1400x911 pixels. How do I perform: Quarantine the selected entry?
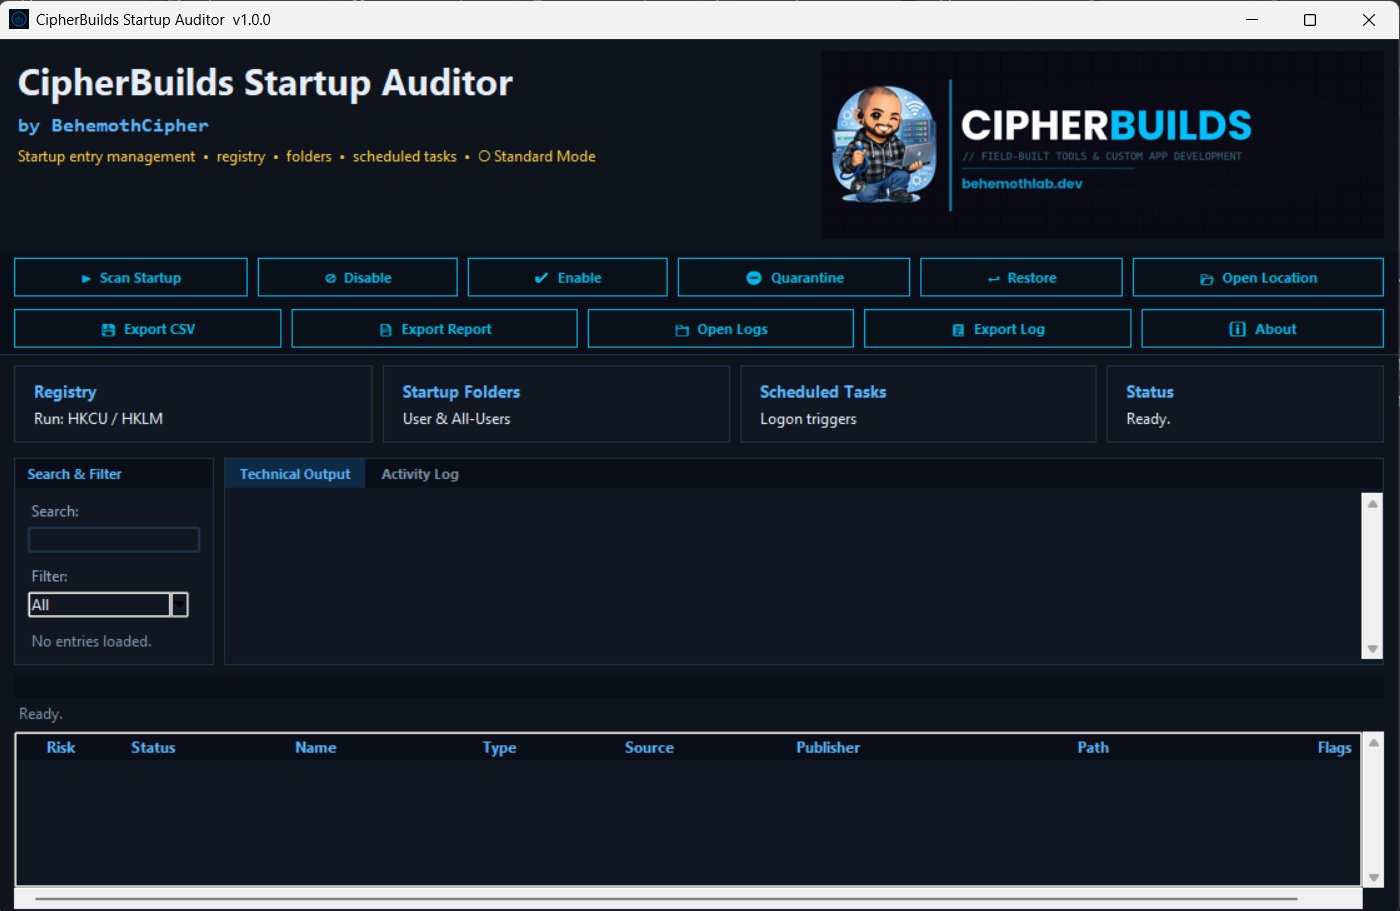tap(794, 277)
